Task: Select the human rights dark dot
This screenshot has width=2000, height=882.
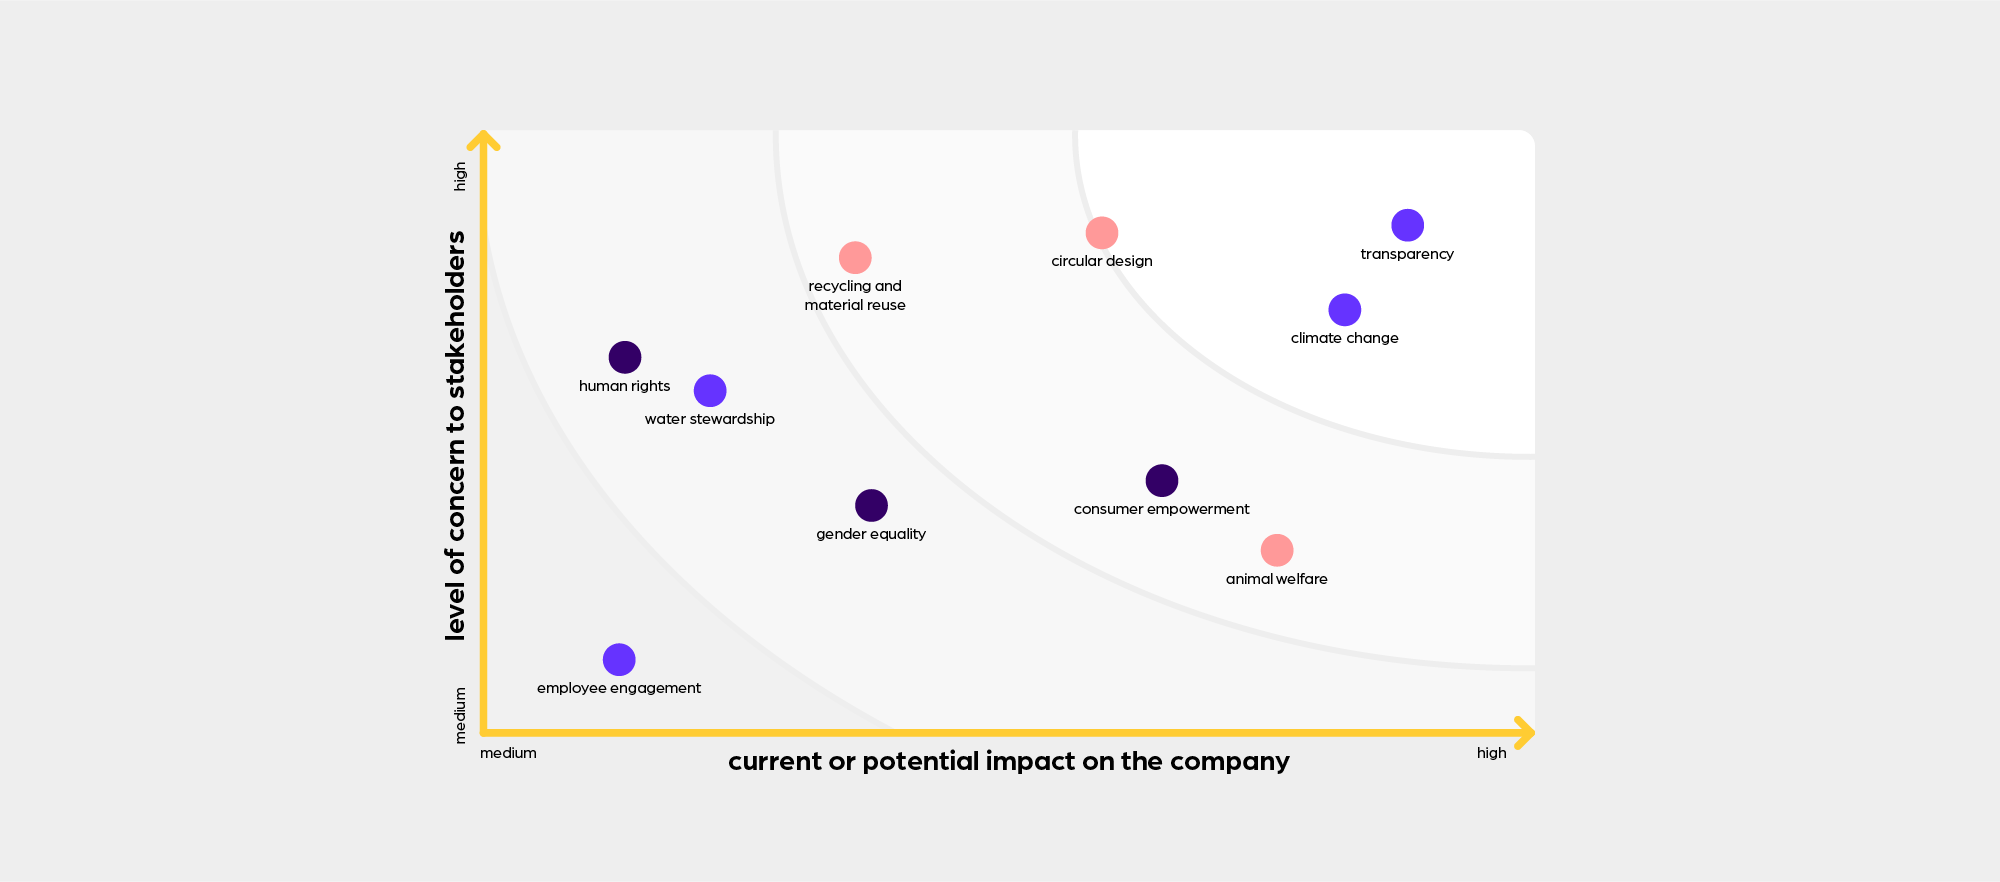Action: [625, 357]
